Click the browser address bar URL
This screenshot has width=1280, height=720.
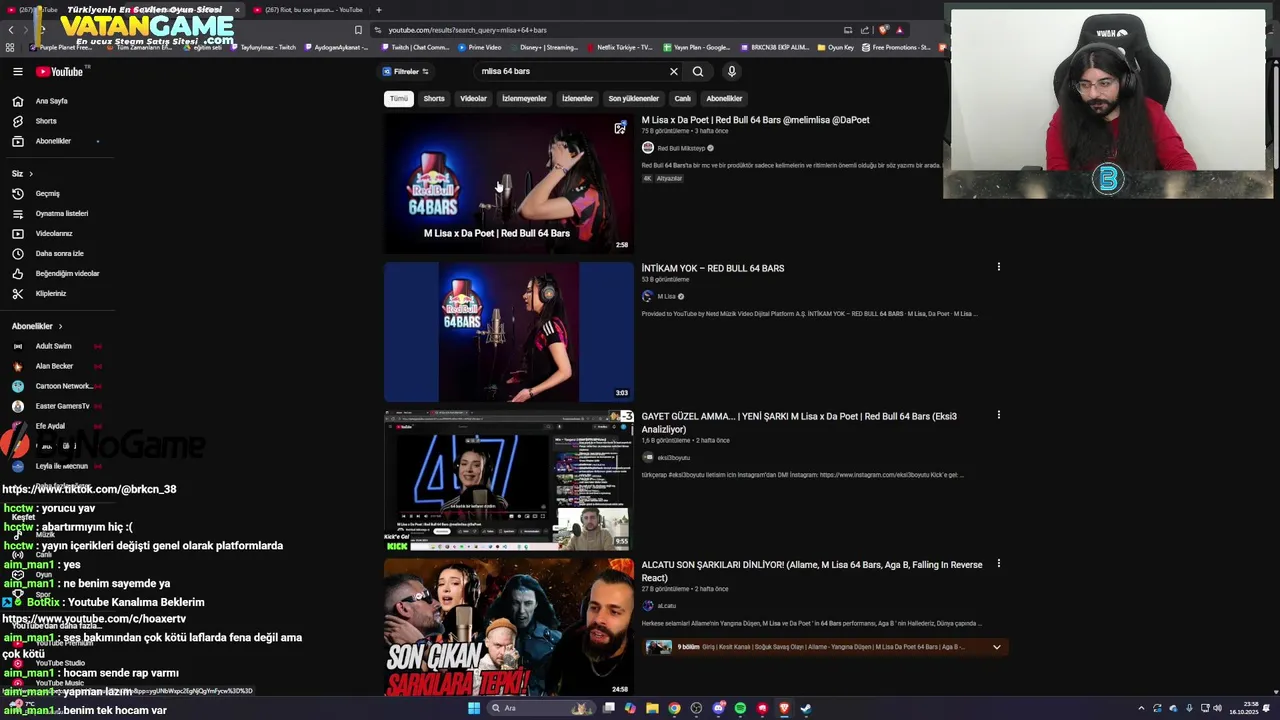467,30
